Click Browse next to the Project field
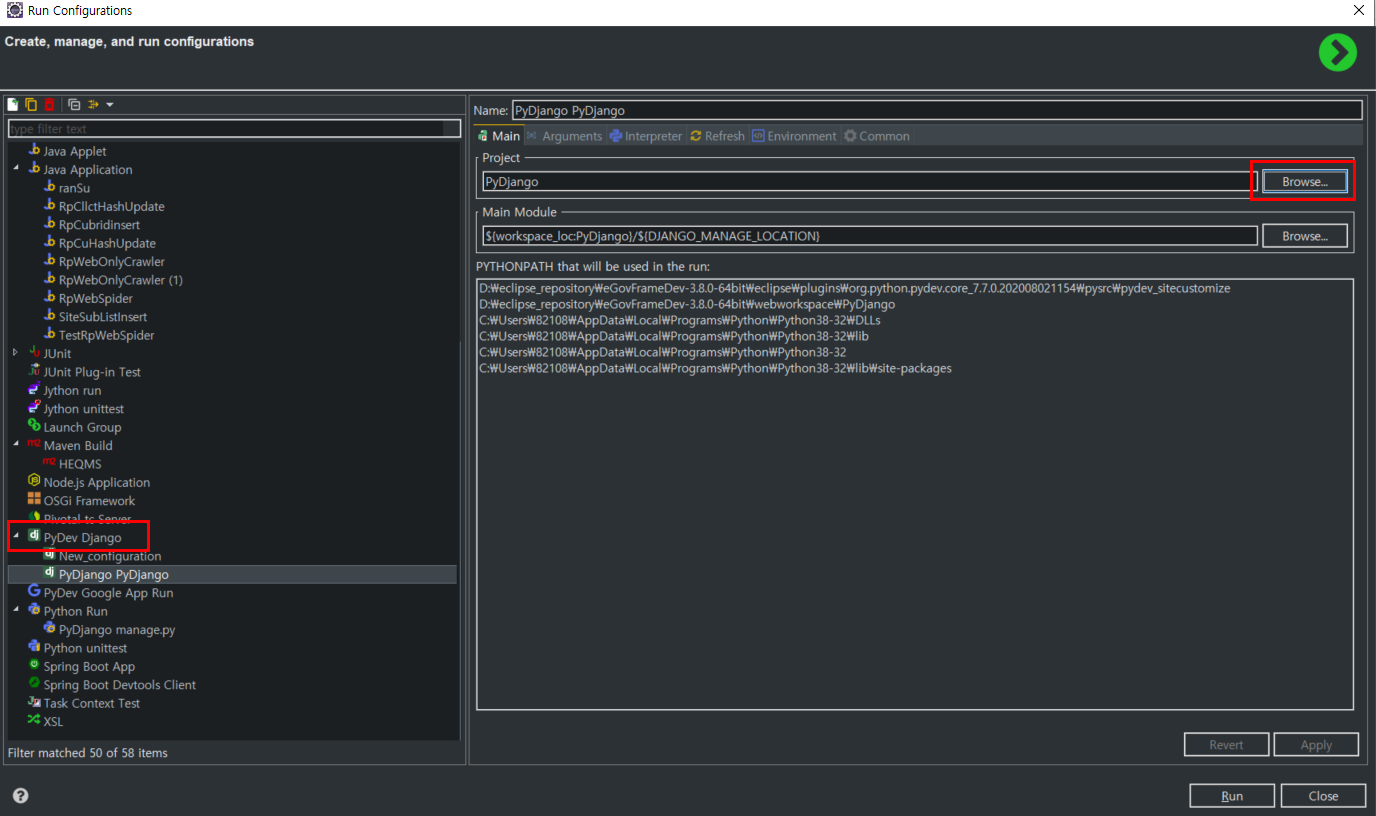Image resolution: width=1376 pixels, height=816 pixels. click(1304, 182)
